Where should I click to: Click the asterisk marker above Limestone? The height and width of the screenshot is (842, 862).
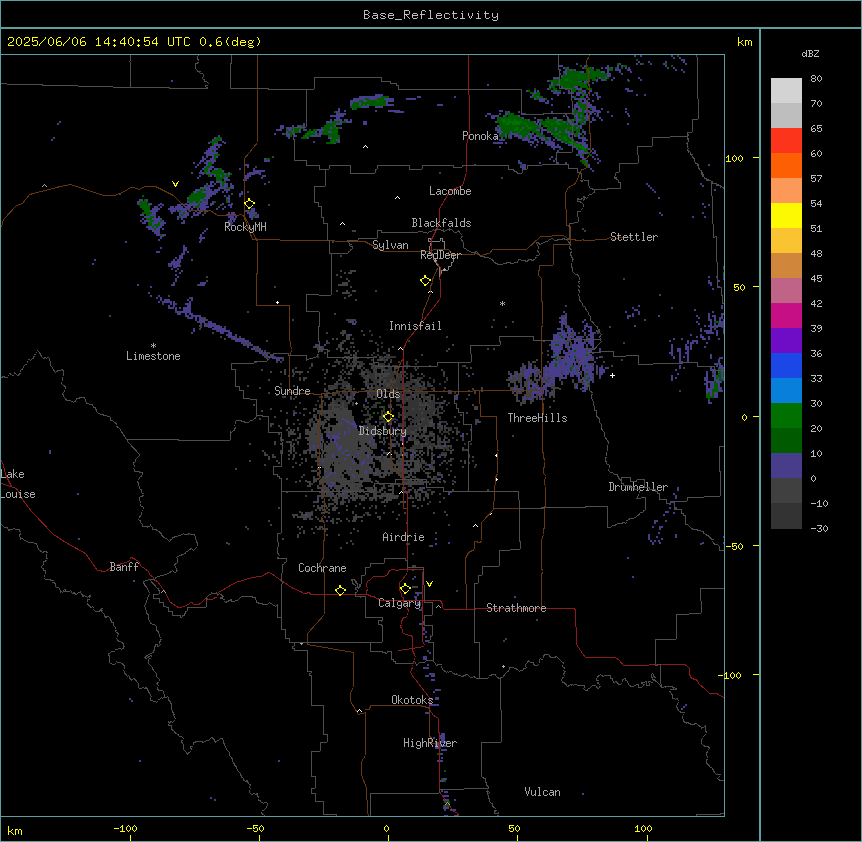click(153, 346)
